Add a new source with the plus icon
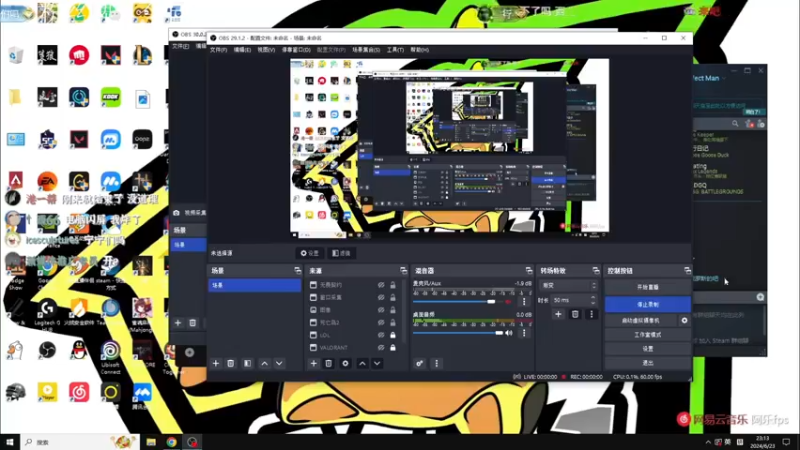The image size is (800, 450). (314, 363)
